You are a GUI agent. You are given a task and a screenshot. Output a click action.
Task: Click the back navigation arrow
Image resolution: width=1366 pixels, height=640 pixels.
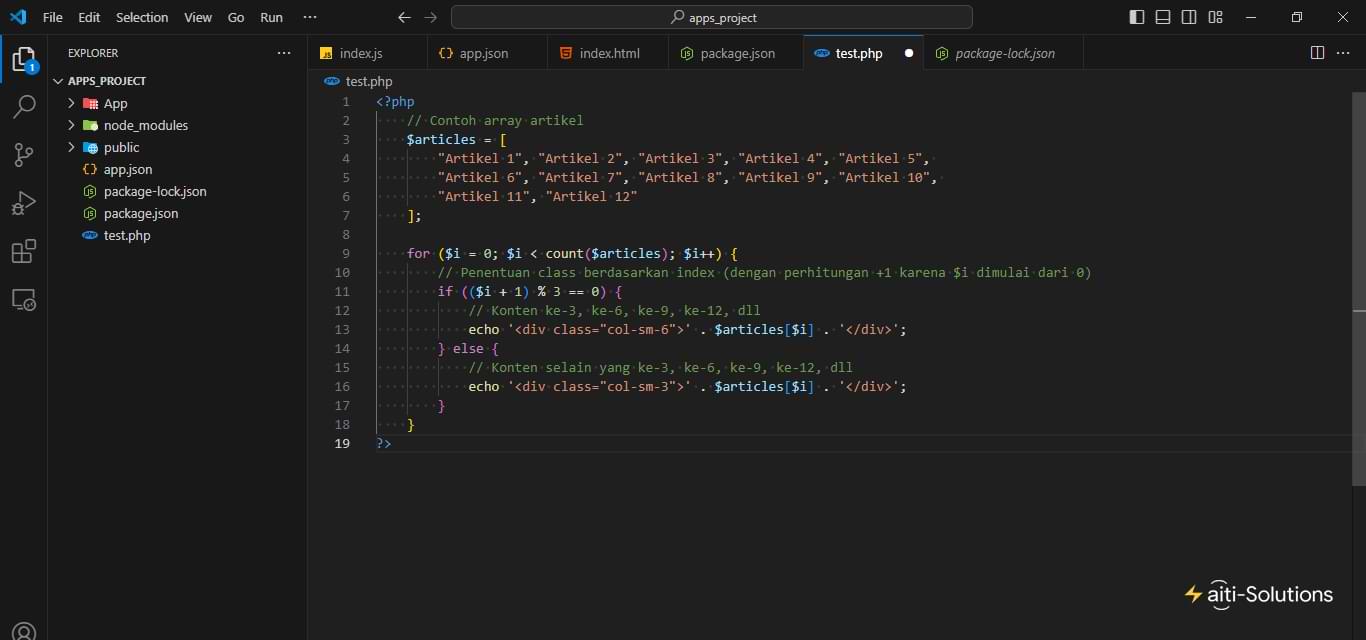pos(404,17)
